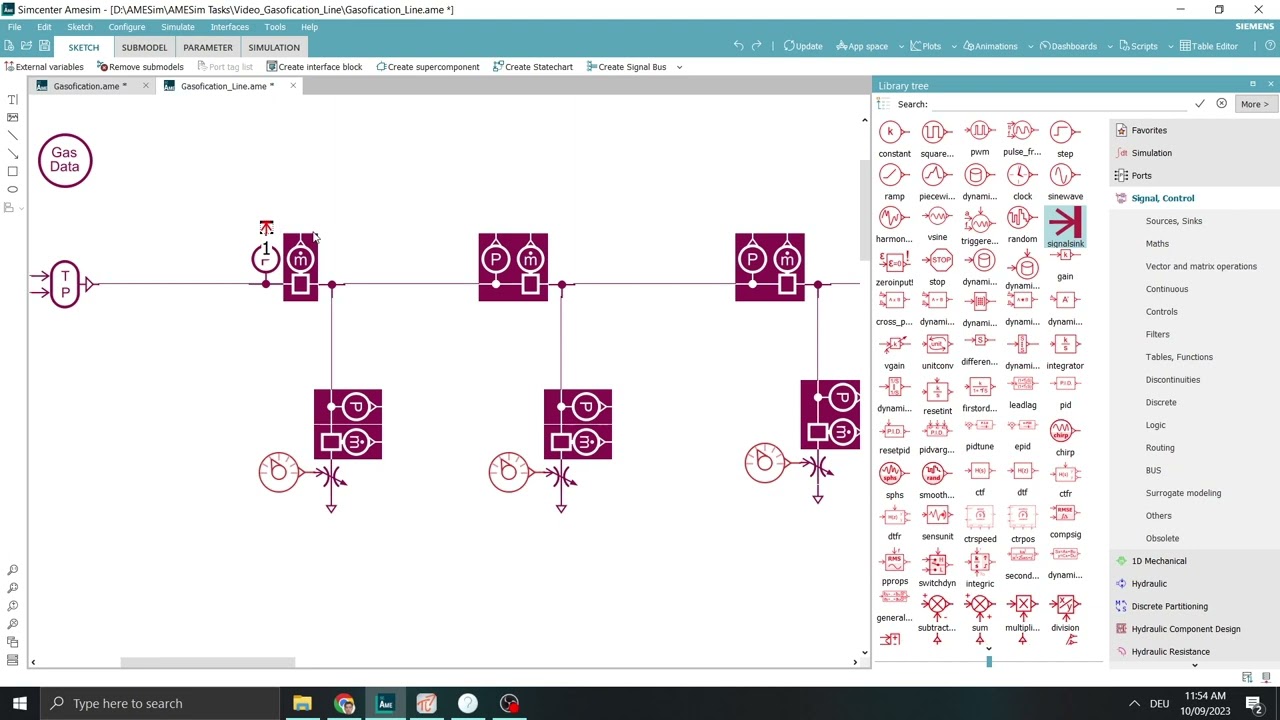Image resolution: width=1280 pixels, height=720 pixels.
Task: Click the Windows Start button
Action: tap(20, 703)
